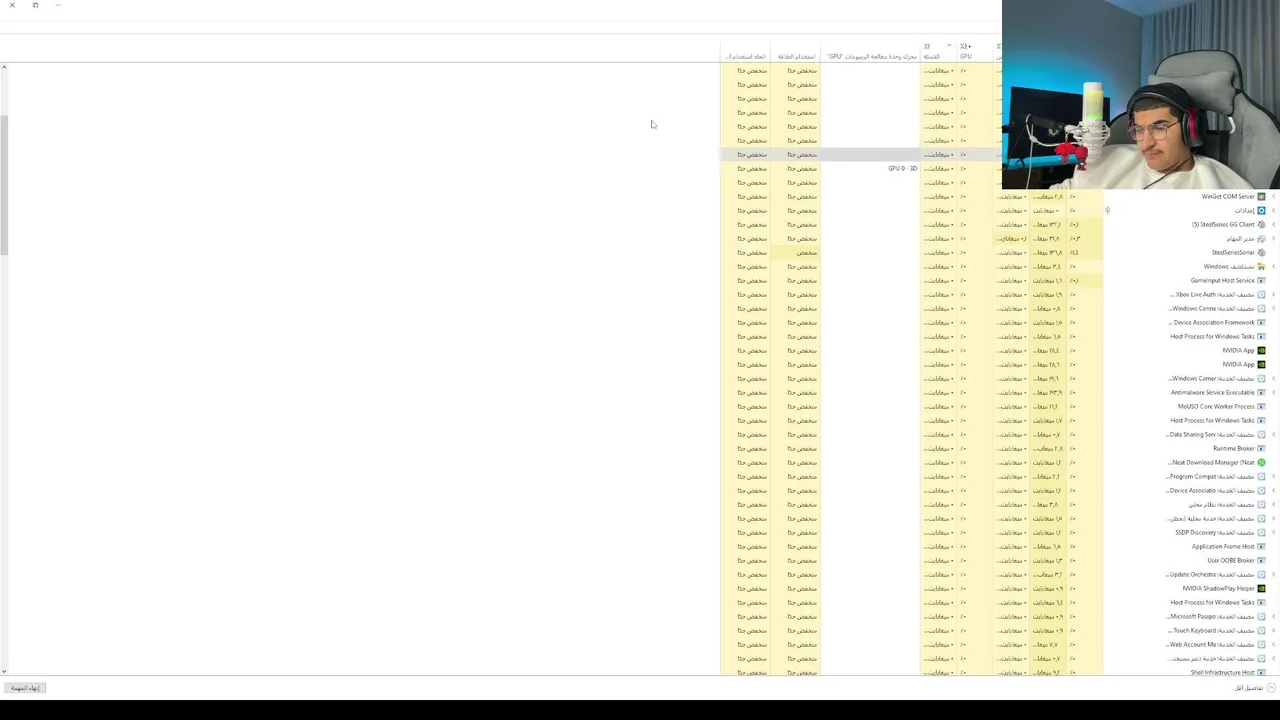Select the User OOBE Broker process name
The height and width of the screenshot is (720, 1280).
[1230, 560]
